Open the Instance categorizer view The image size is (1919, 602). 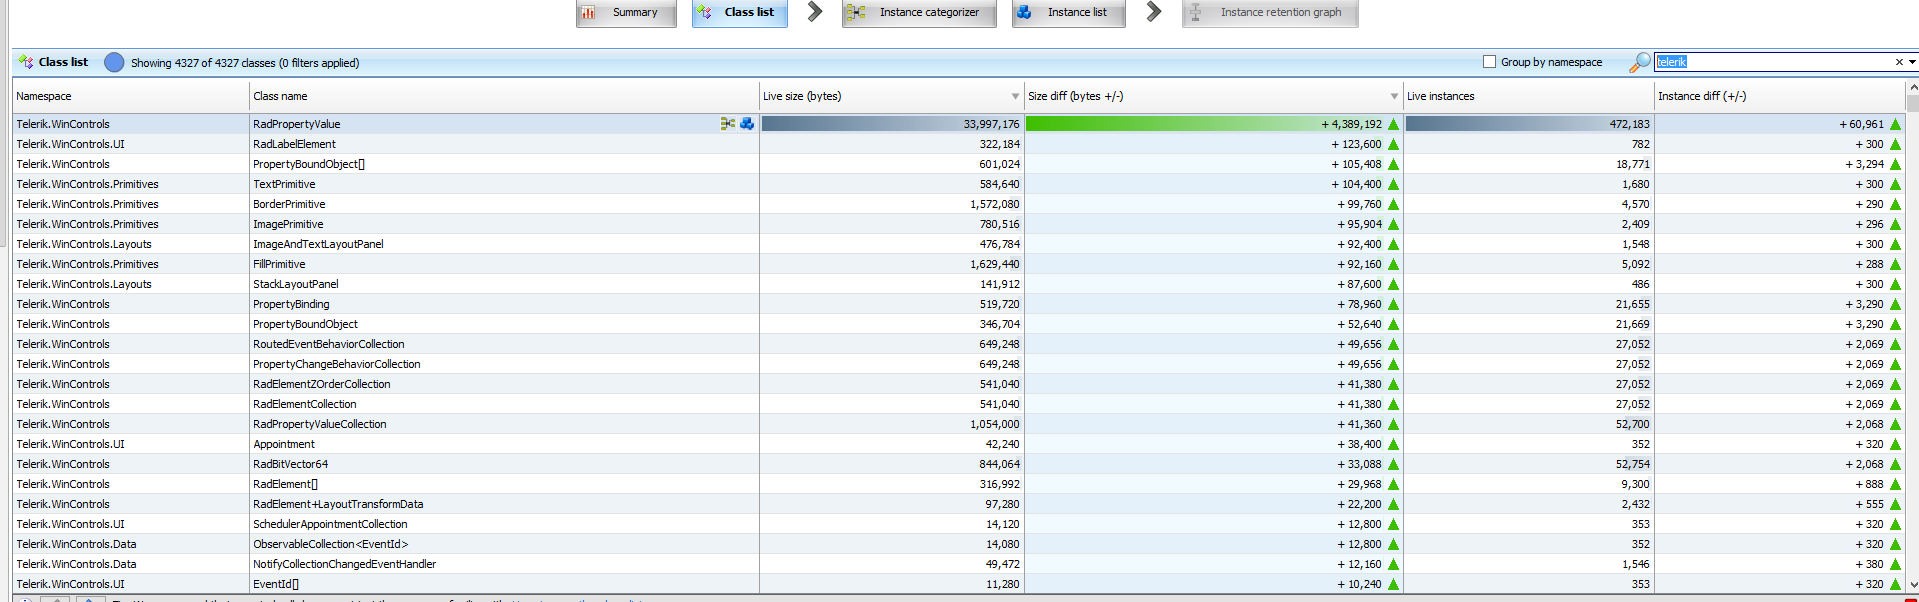tap(919, 13)
